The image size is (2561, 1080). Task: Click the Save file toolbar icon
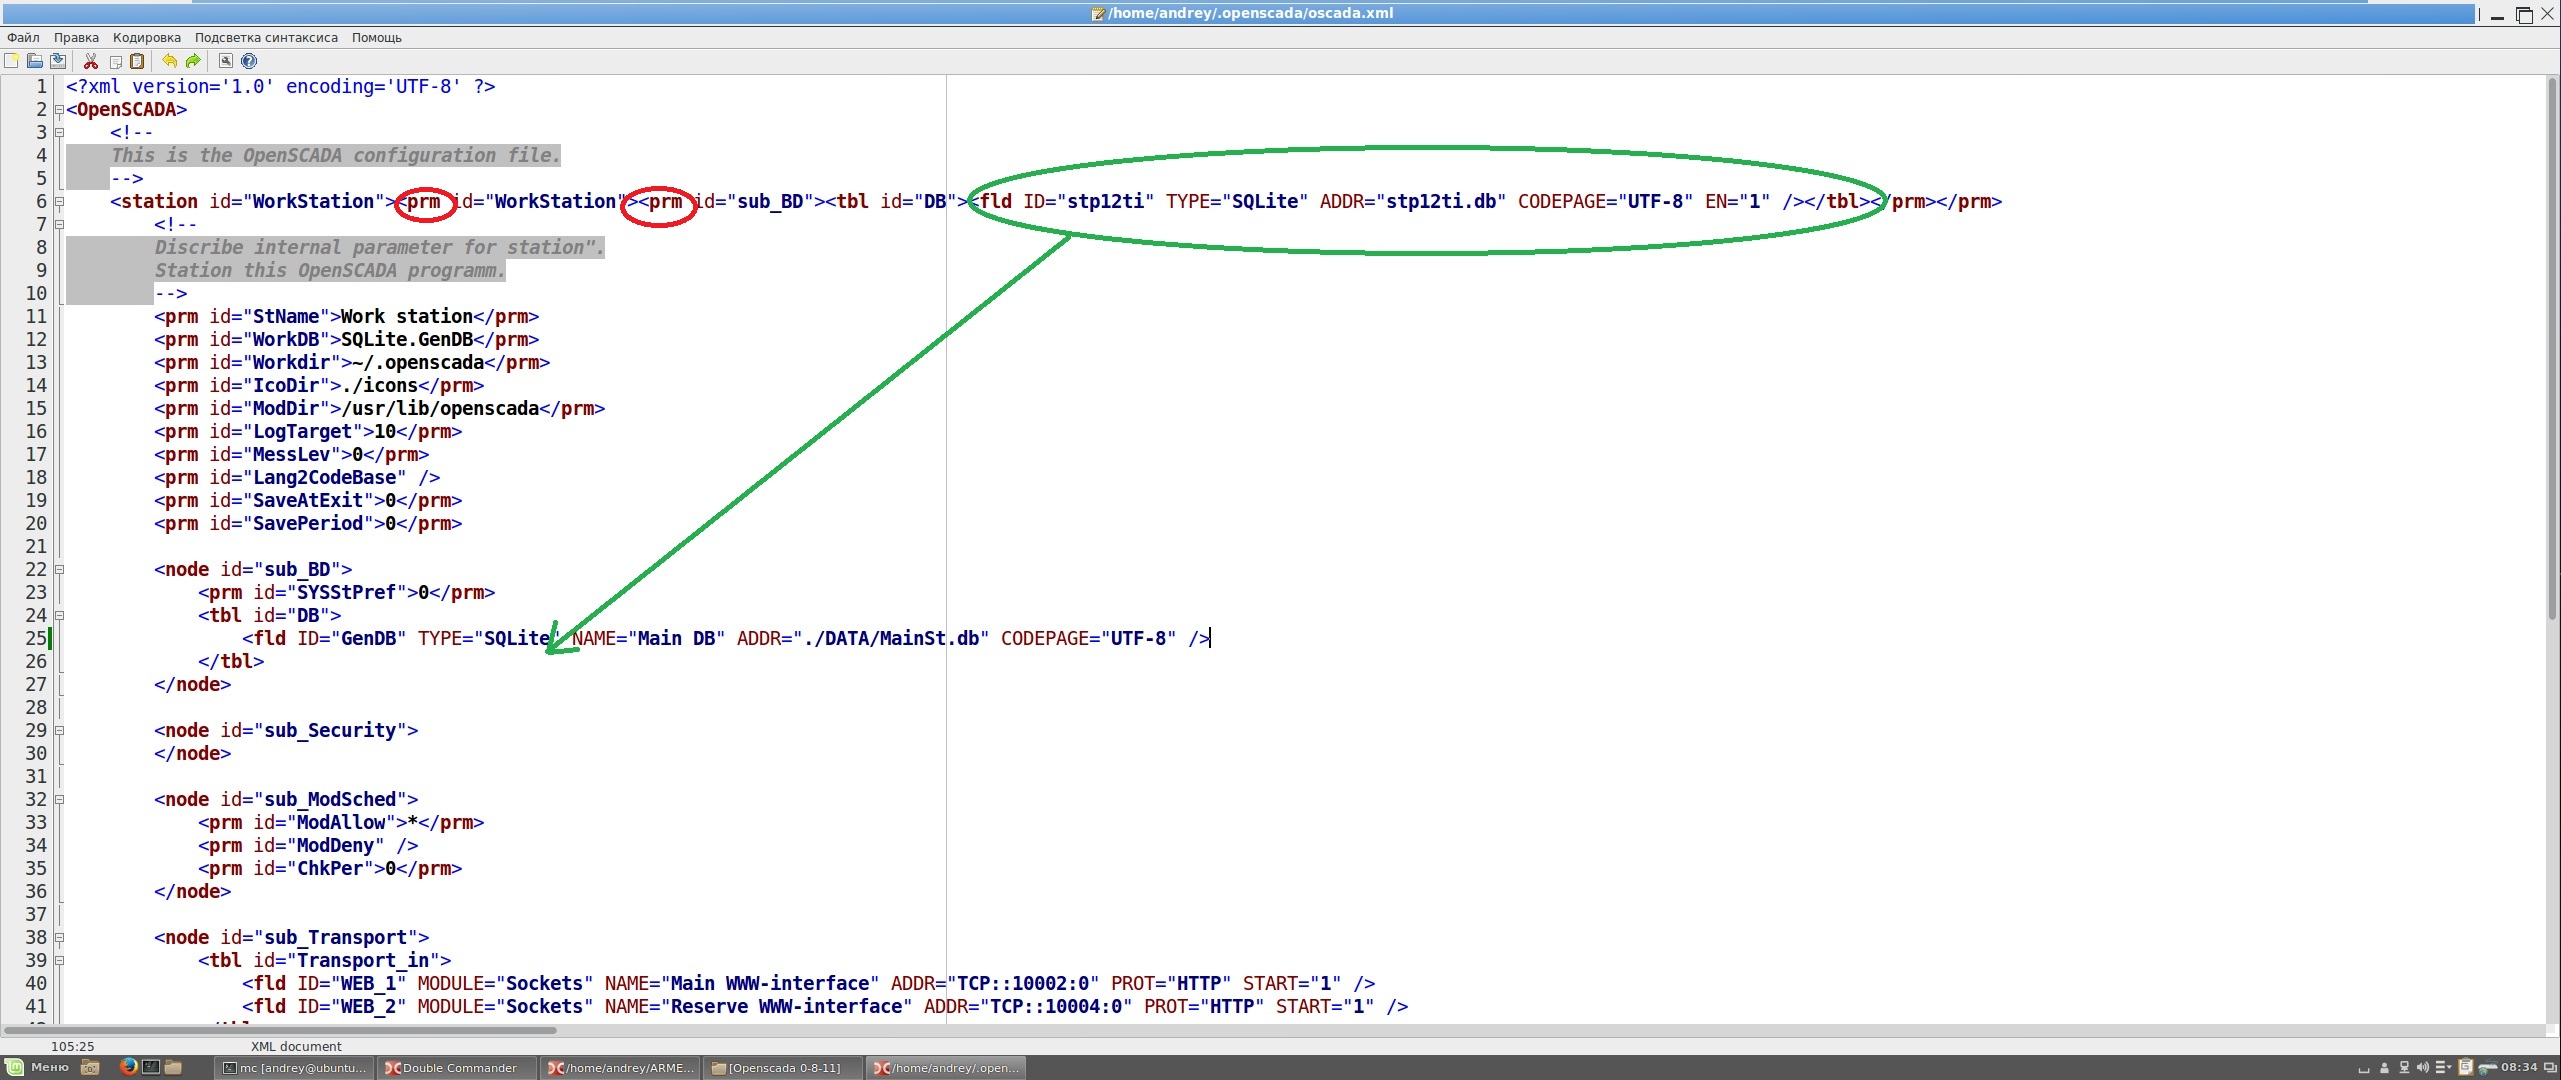pos(58,61)
